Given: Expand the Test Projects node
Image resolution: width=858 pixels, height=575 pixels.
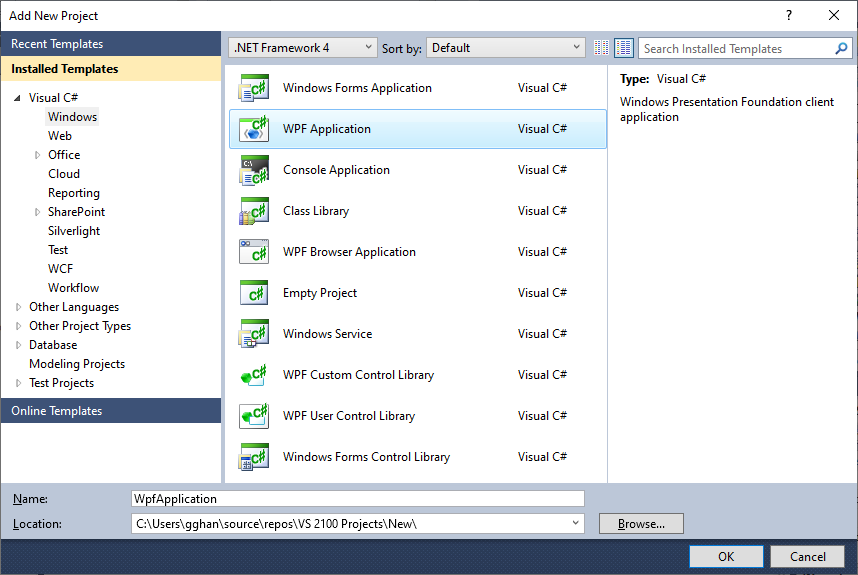Looking at the screenshot, I should (19, 384).
